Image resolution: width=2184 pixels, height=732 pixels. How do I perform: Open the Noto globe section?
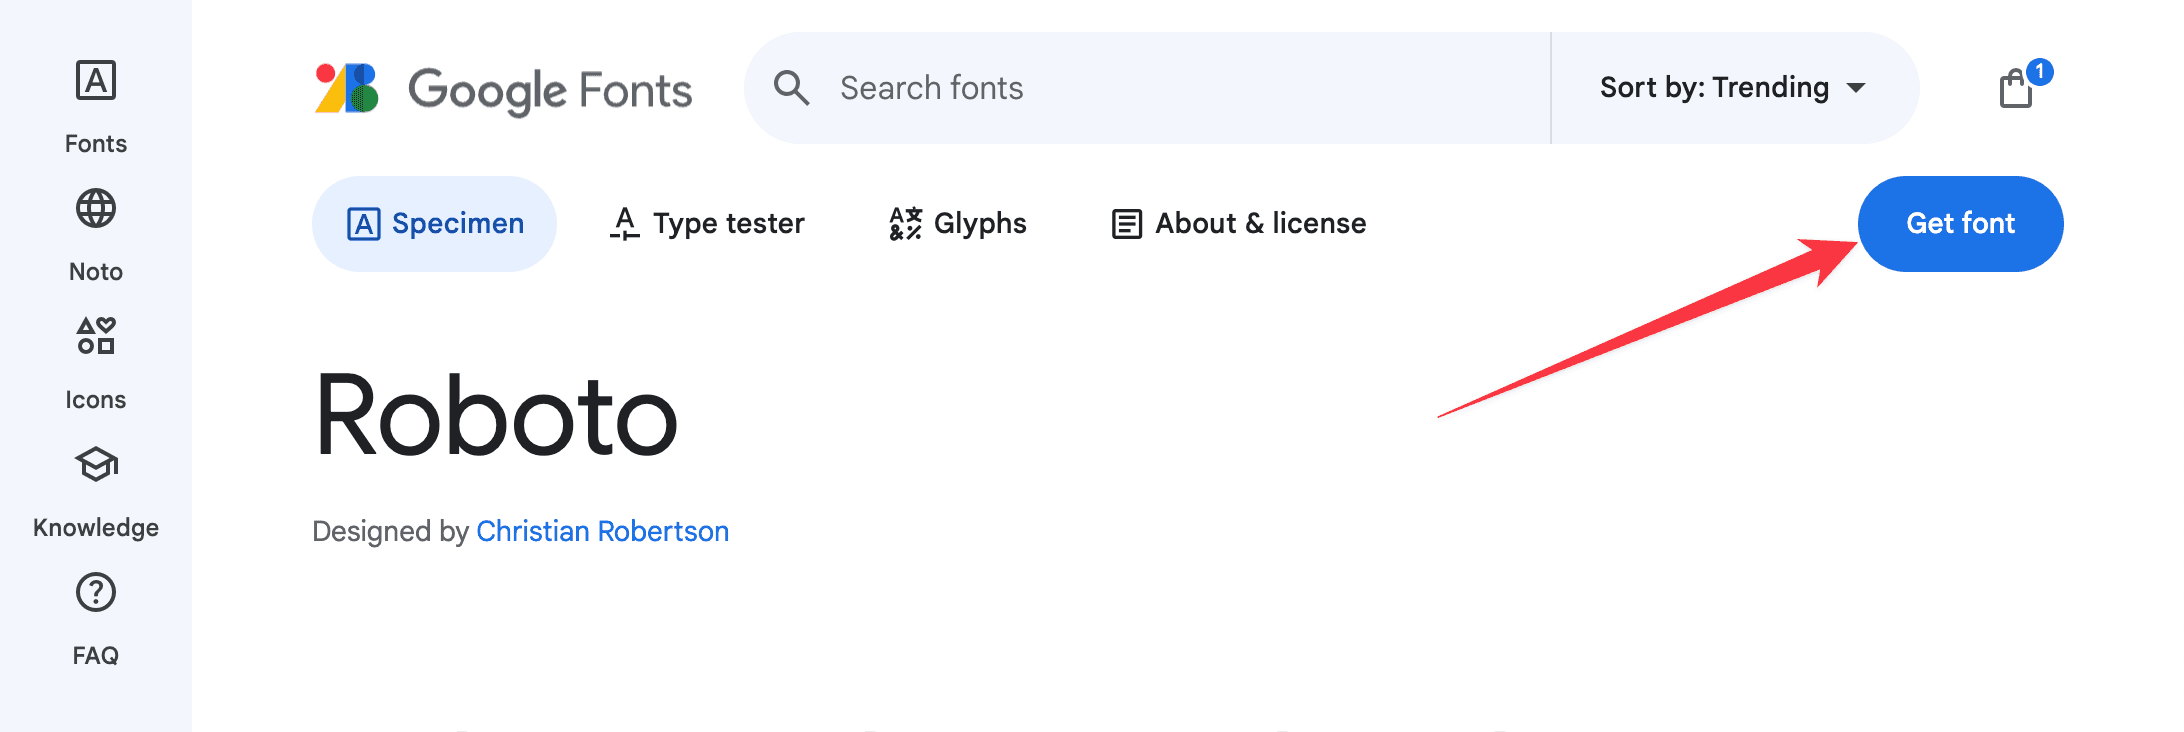click(96, 235)
